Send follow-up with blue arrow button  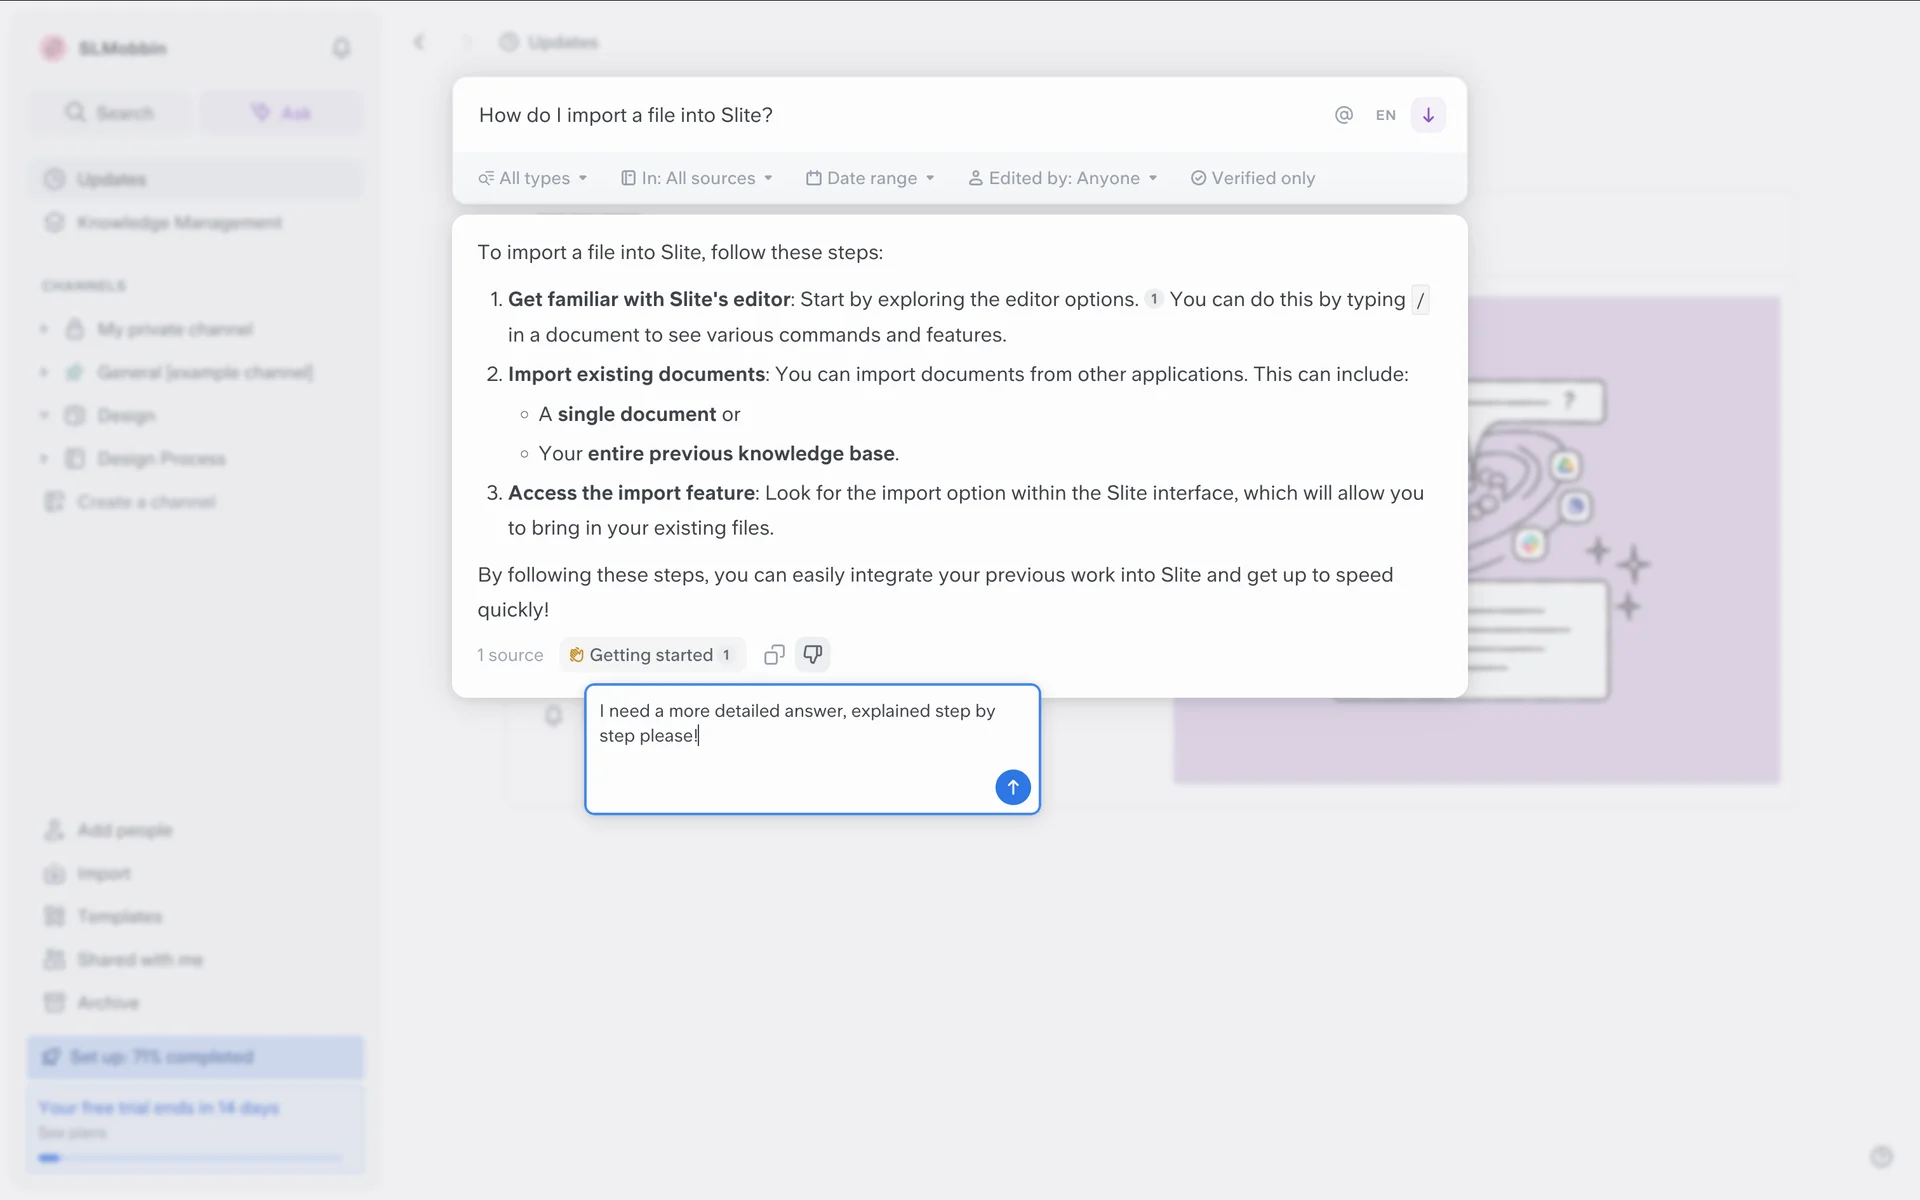[1012, 787]
